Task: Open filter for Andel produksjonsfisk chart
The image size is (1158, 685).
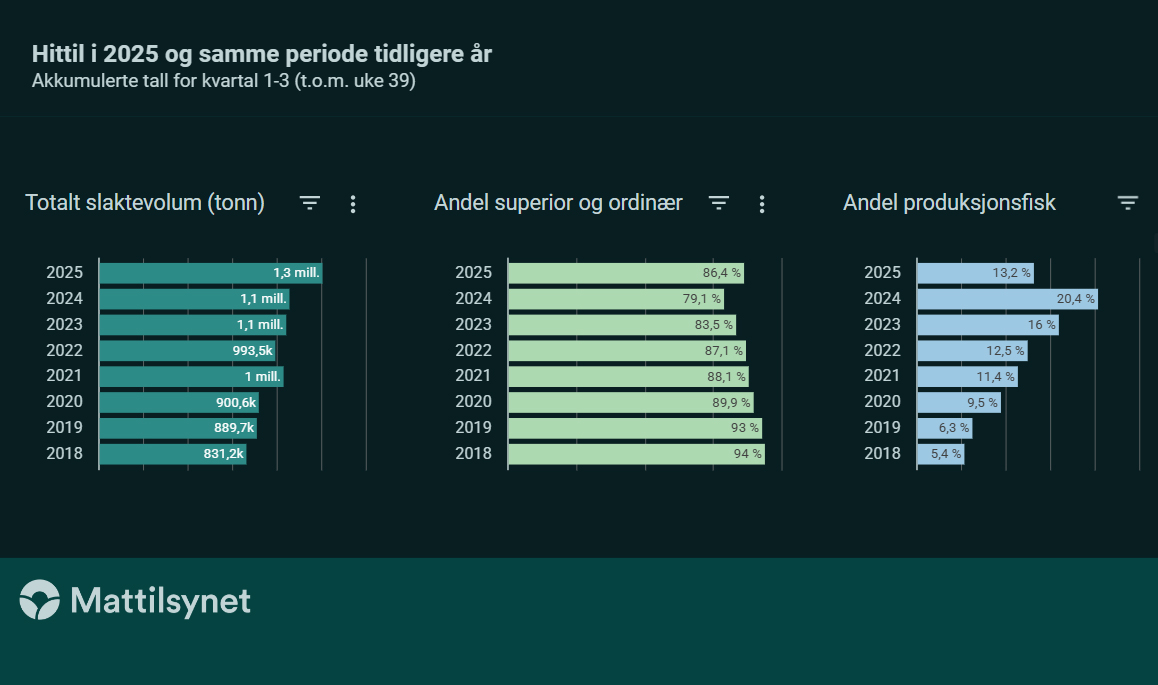Action: 1128,203
